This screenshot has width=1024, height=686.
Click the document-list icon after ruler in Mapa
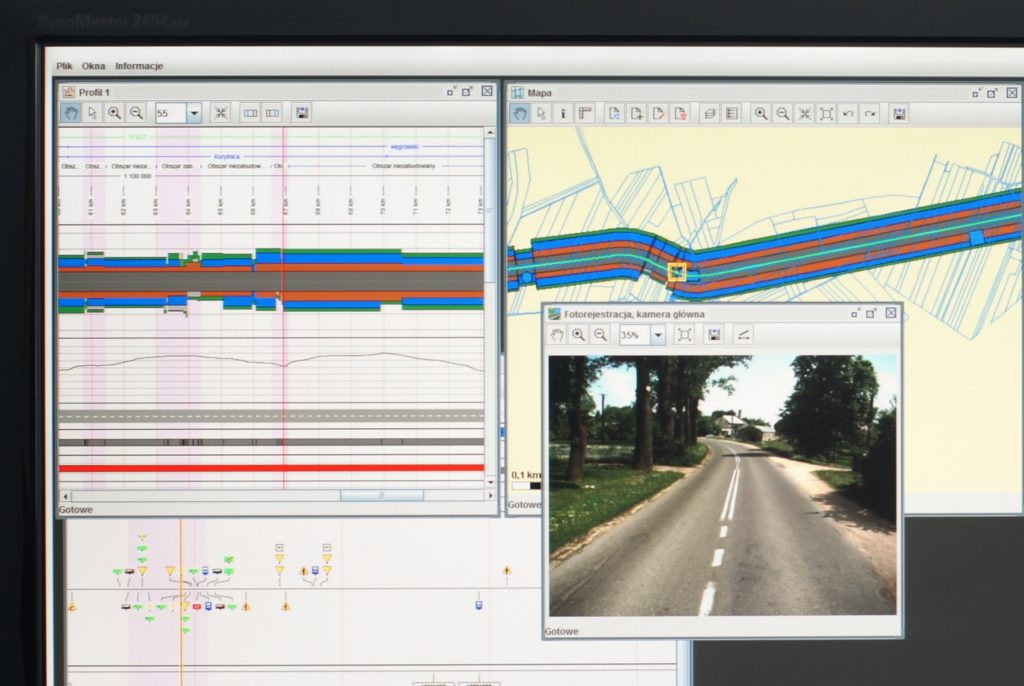click(x=614, y=114)
